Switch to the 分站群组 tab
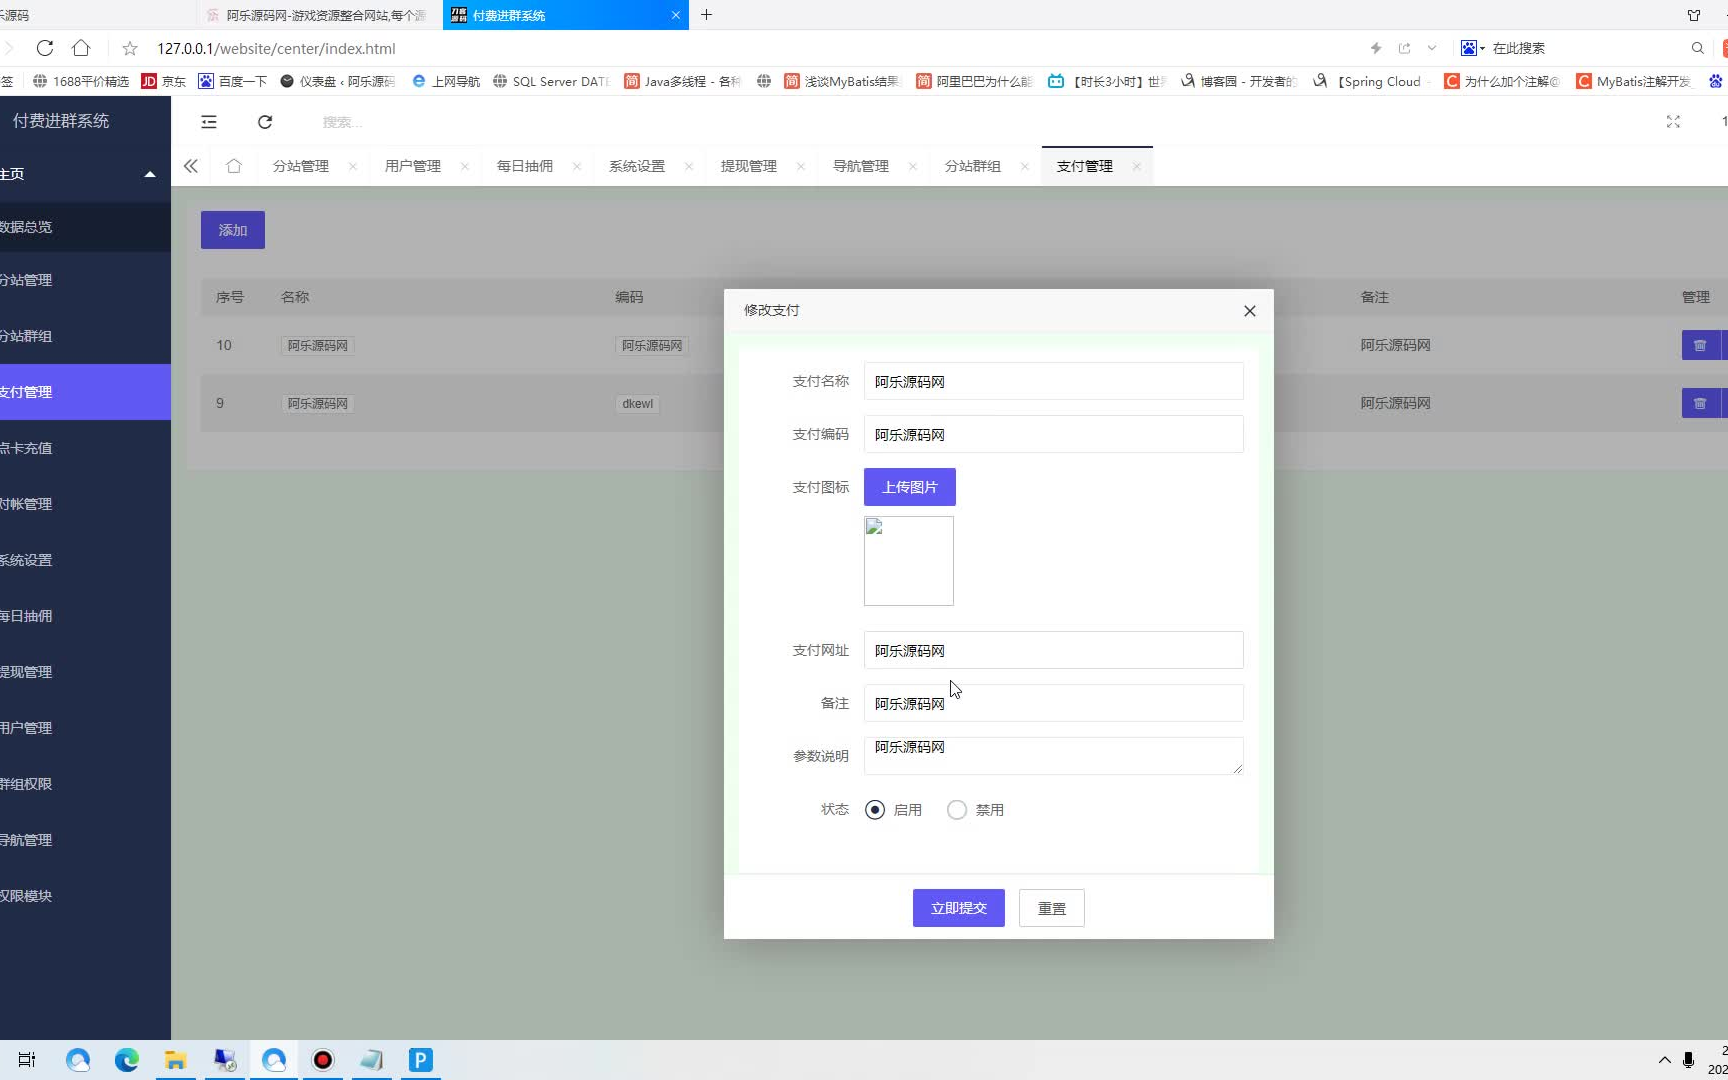Screen dimensions: 1728x1080 tap(973, 167)
